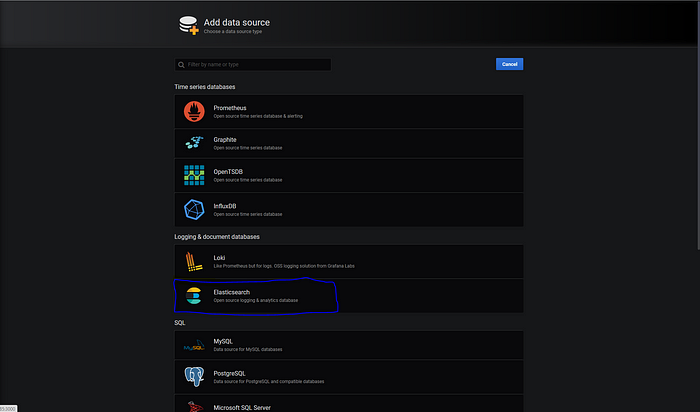The image size is (700, 412).
Task: Cancel adding a data source
Action: pos(509,64)
